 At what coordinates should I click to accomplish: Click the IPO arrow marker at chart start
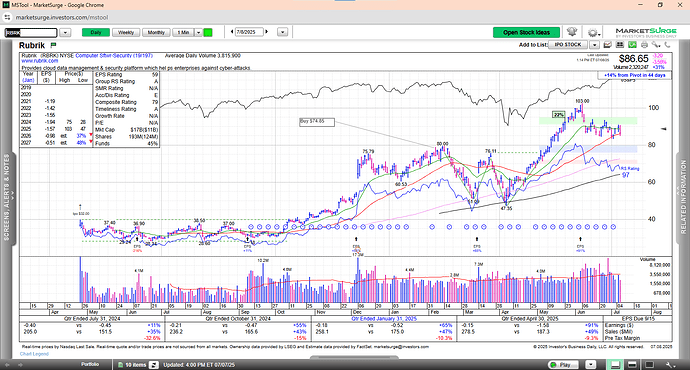[80, 206]
